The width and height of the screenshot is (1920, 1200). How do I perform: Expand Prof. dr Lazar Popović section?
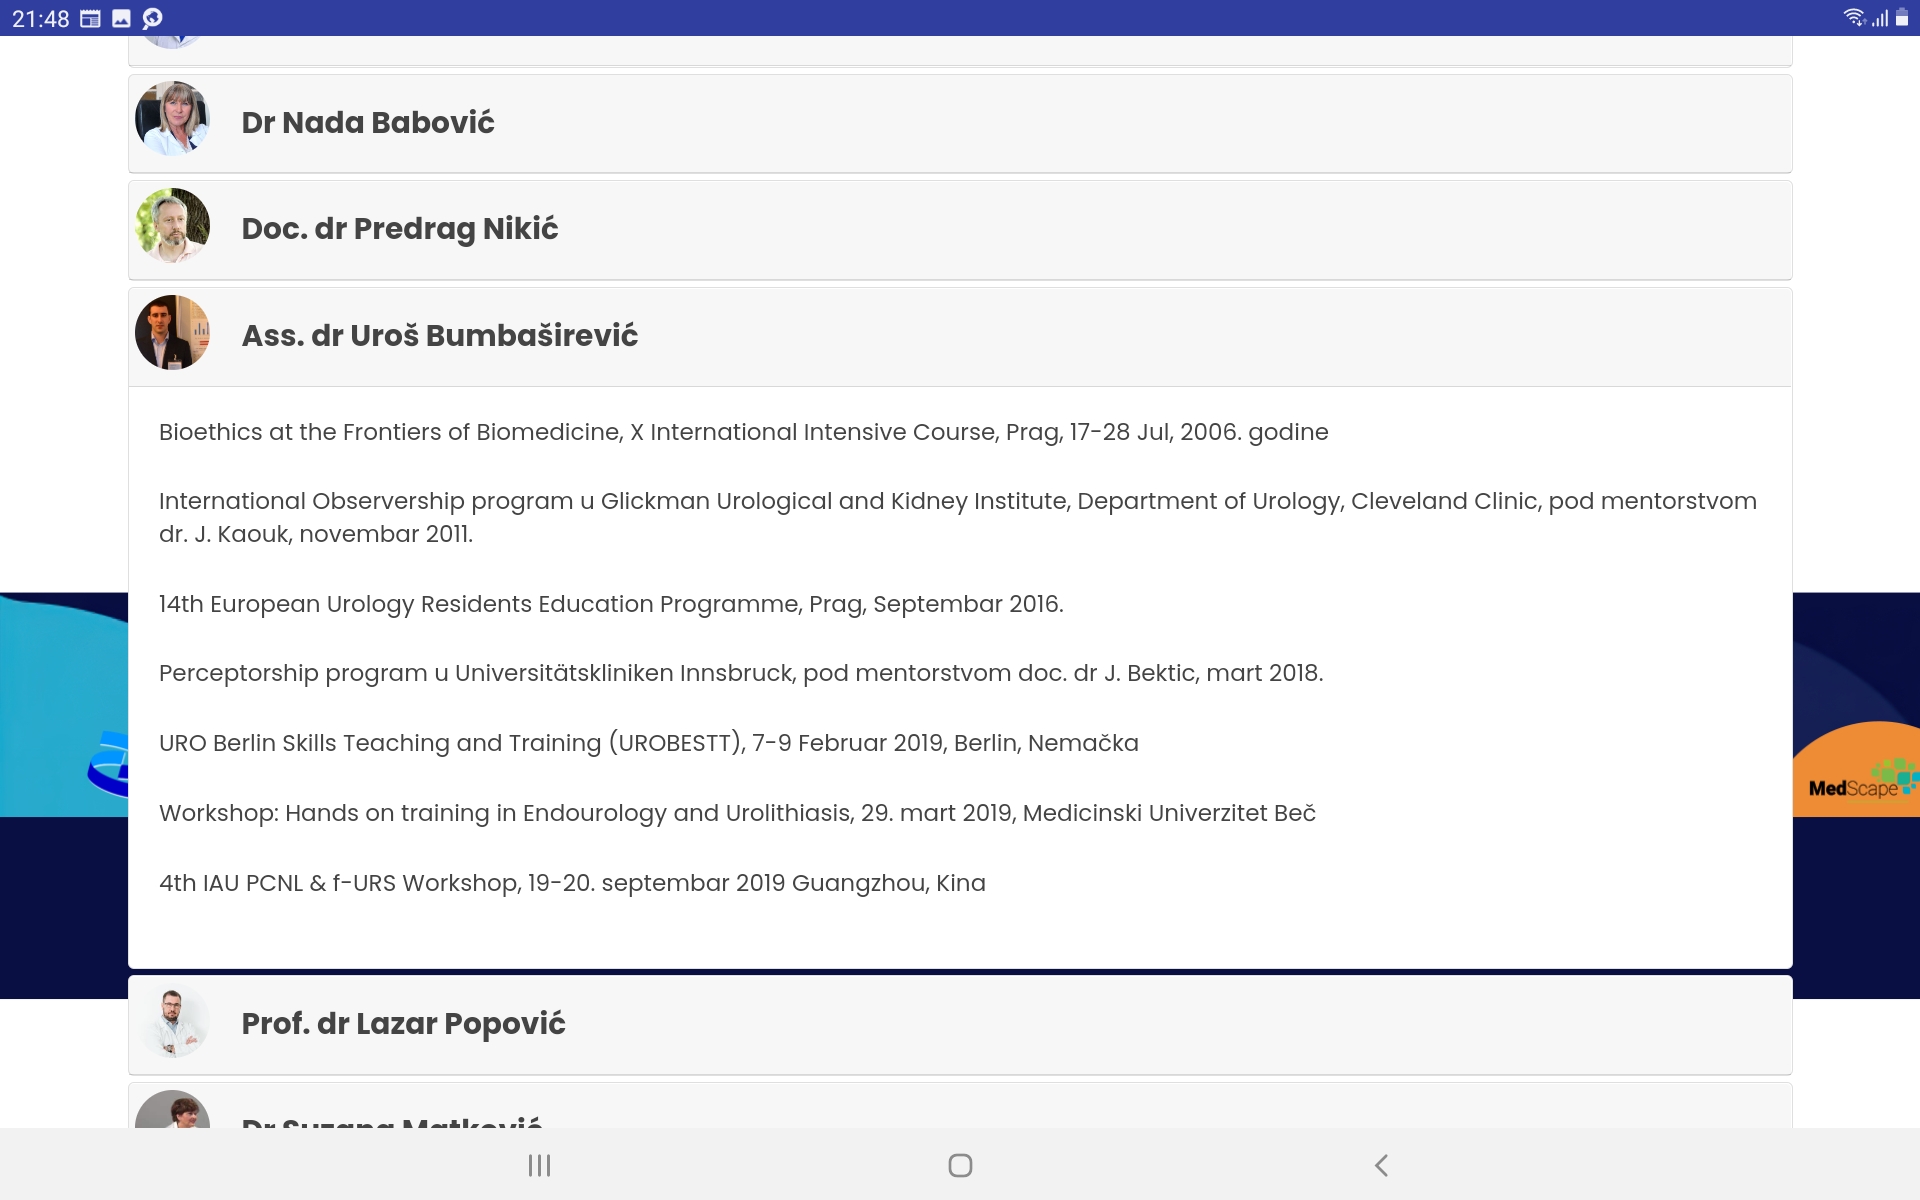[x=960, y=1025]
